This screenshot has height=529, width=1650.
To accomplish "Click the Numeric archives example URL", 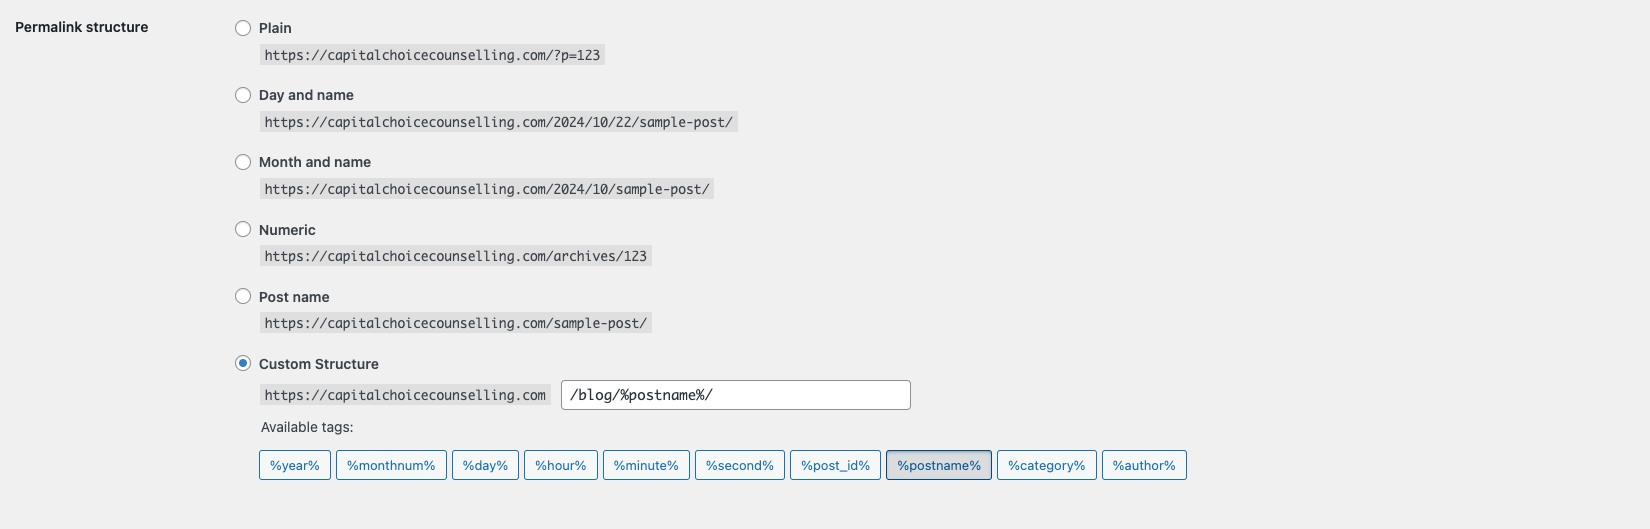I will click(455, 256).
